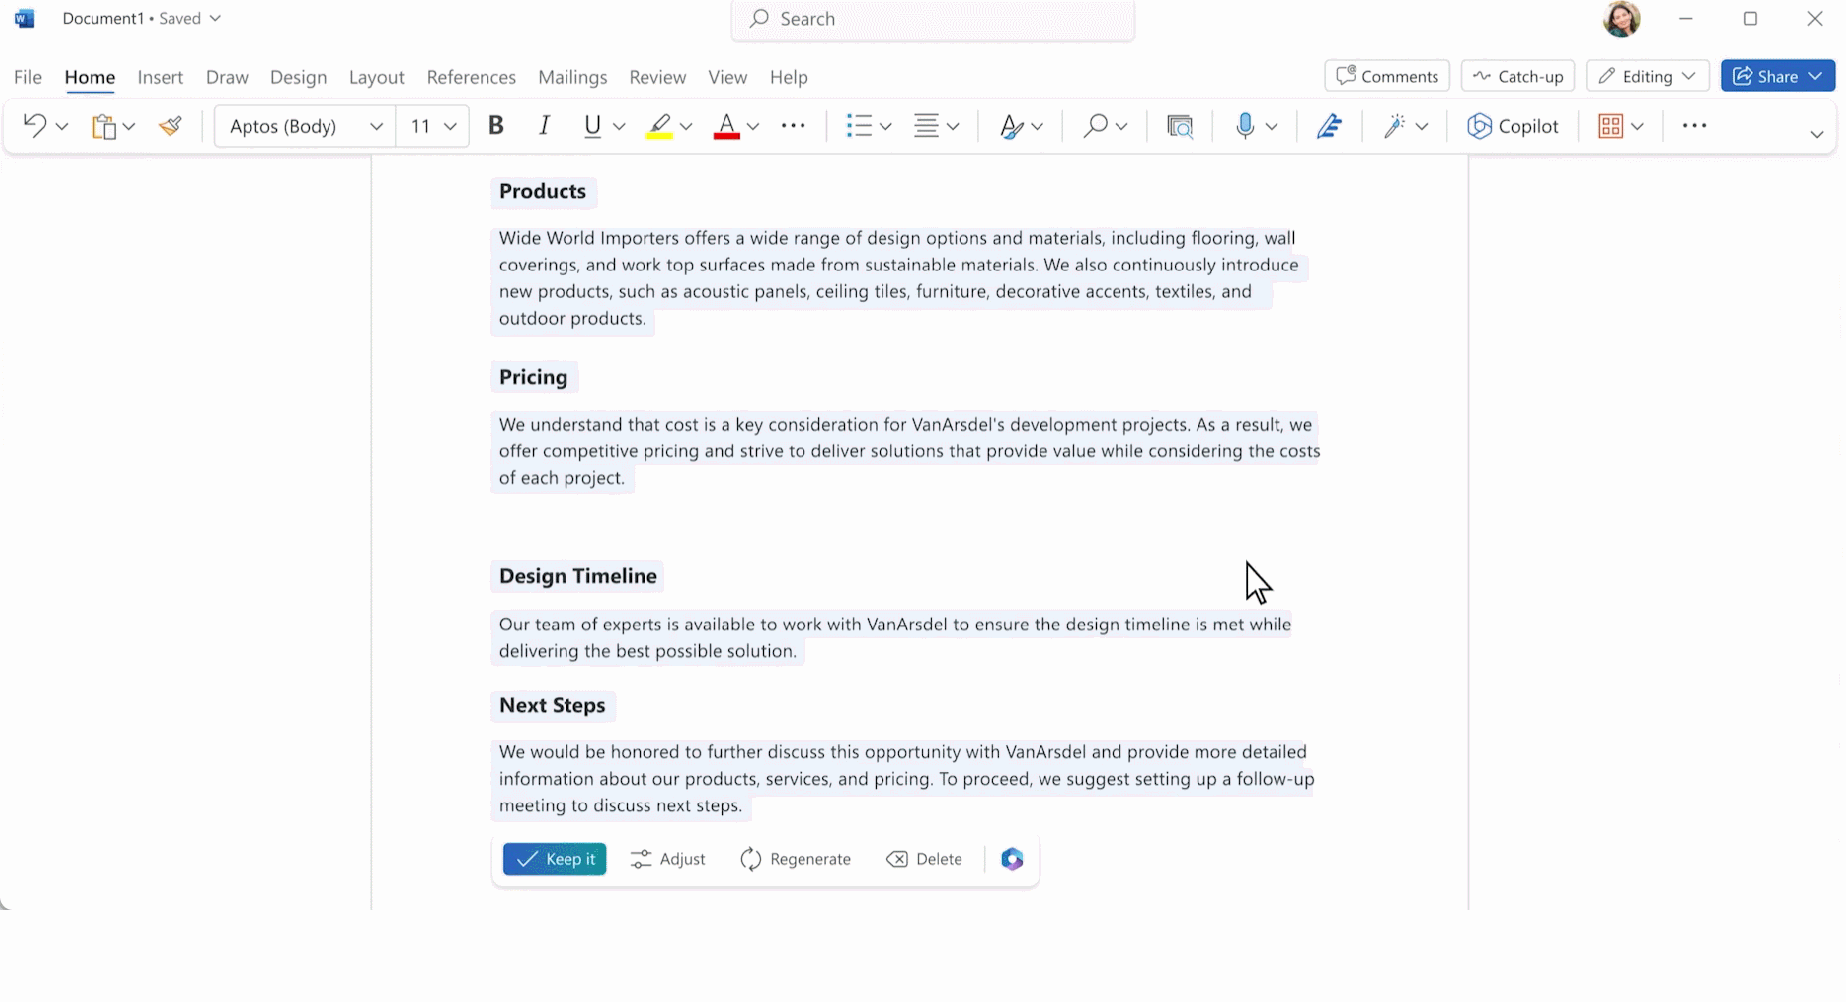This screenshot has height=1002, width=1846.
Task: Click the red add-ins grid icon
Action: 1610,126
